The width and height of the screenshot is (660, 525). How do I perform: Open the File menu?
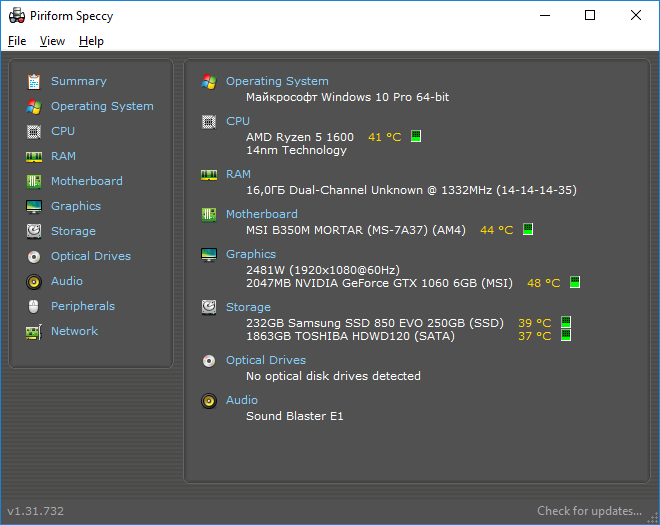click(x=17, y=41)
